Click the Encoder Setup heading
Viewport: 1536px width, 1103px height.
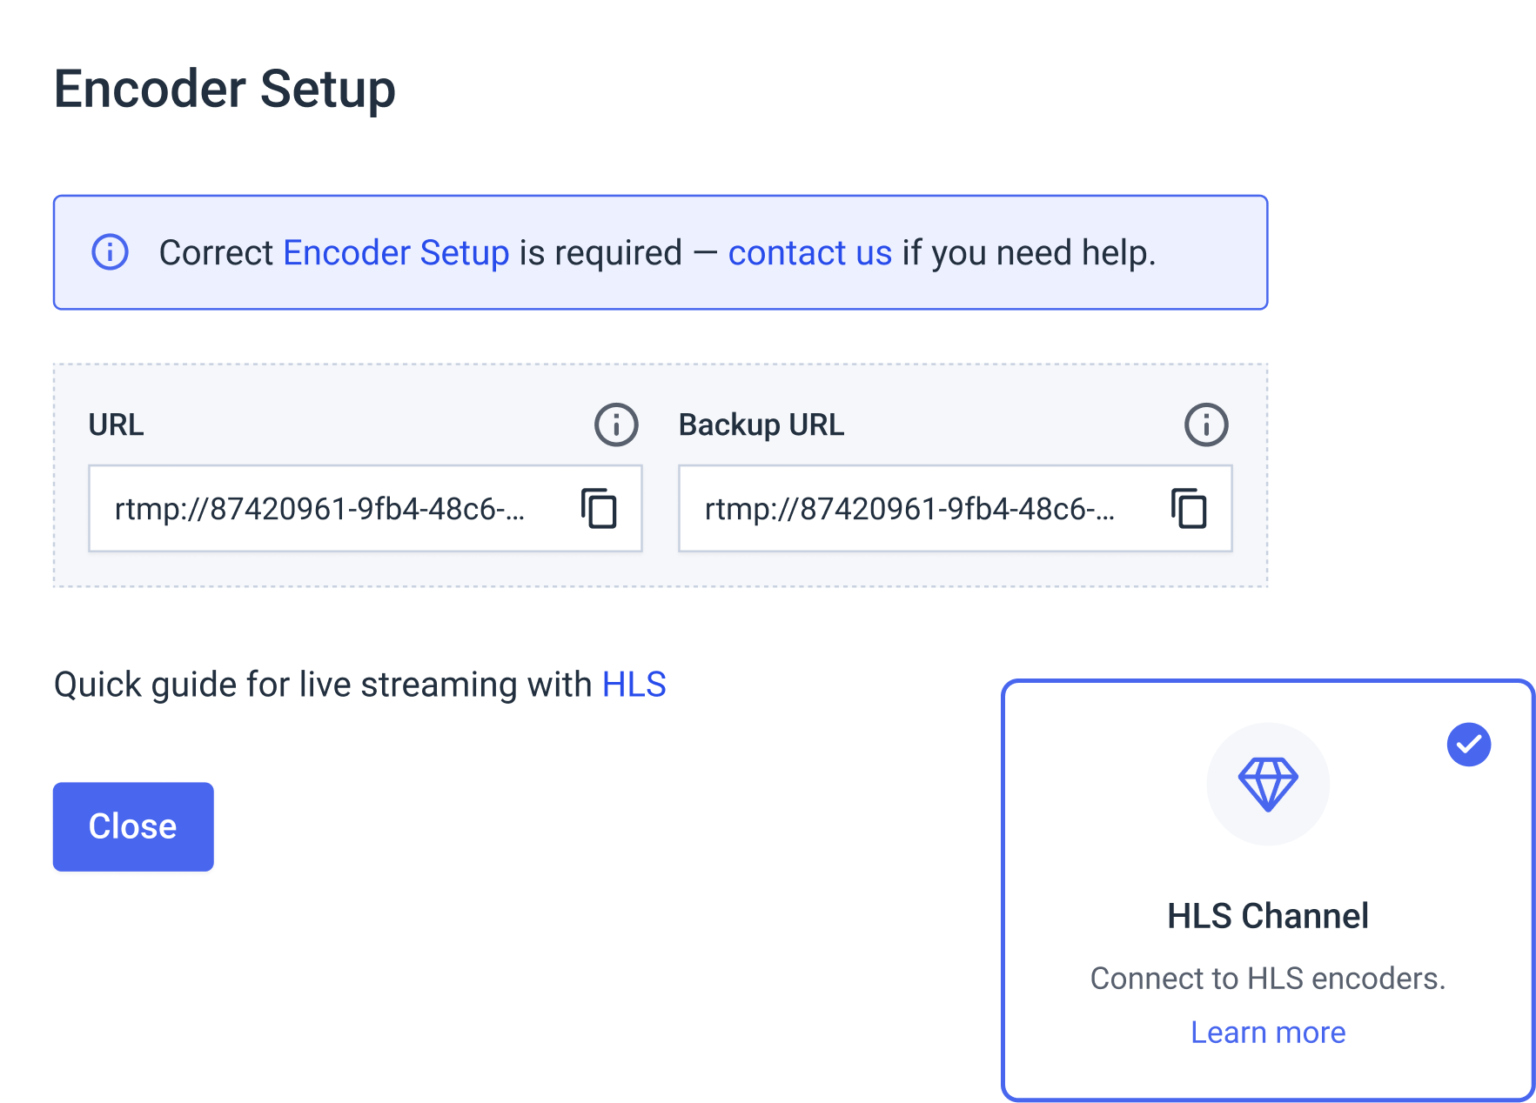[225, 88]
